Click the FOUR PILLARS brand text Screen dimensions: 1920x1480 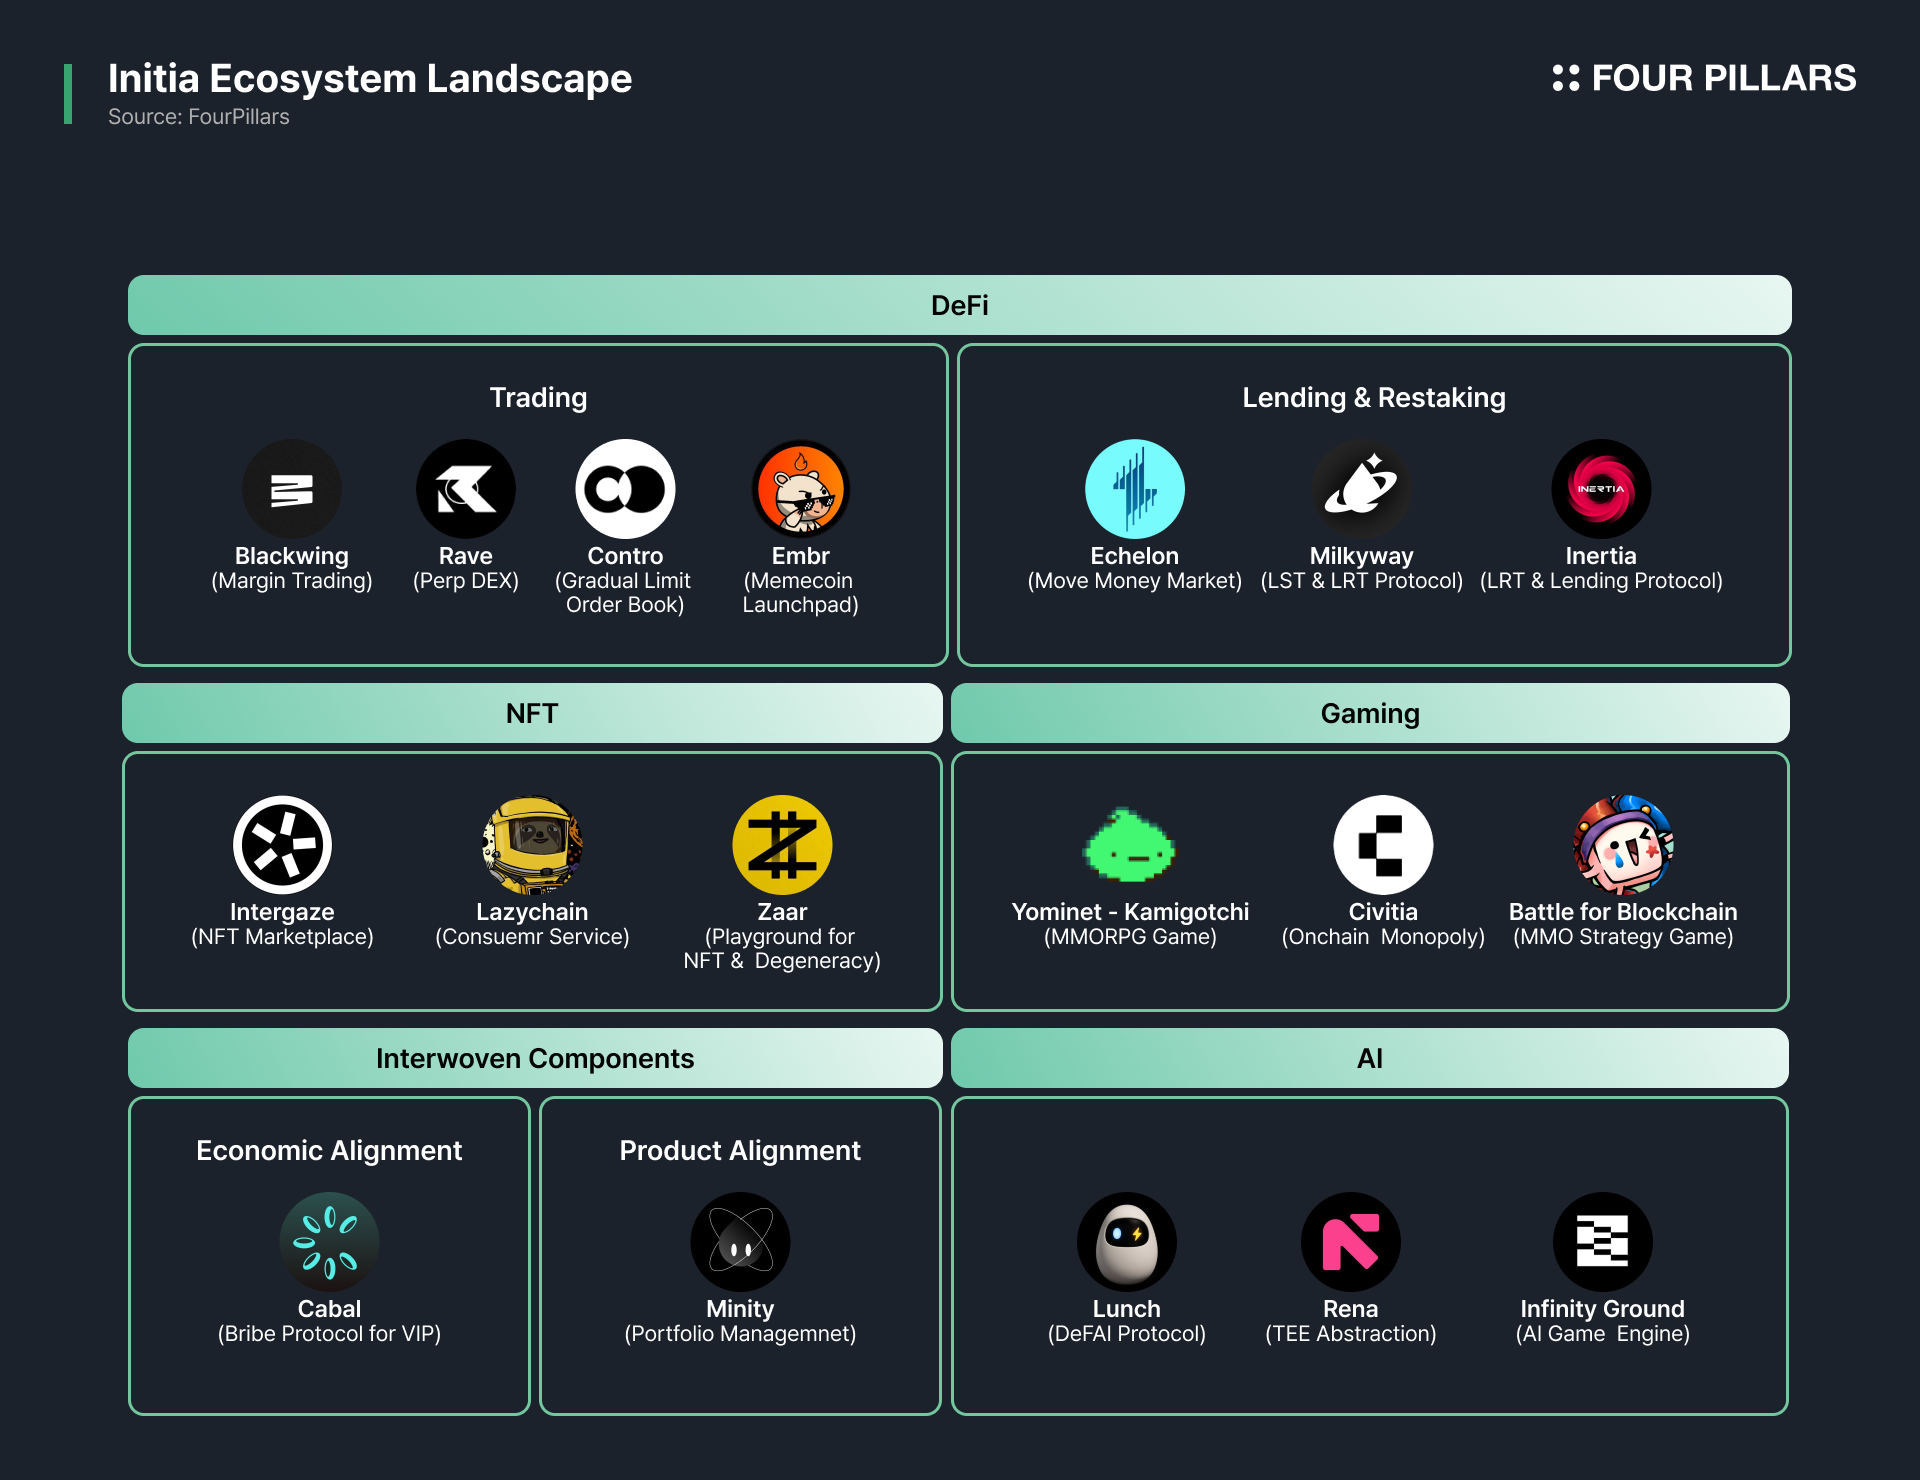pyautogui.click(x=1724, y=78)
